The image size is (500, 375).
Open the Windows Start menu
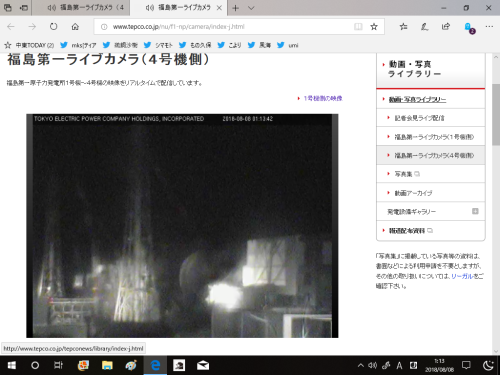(11, 366)
